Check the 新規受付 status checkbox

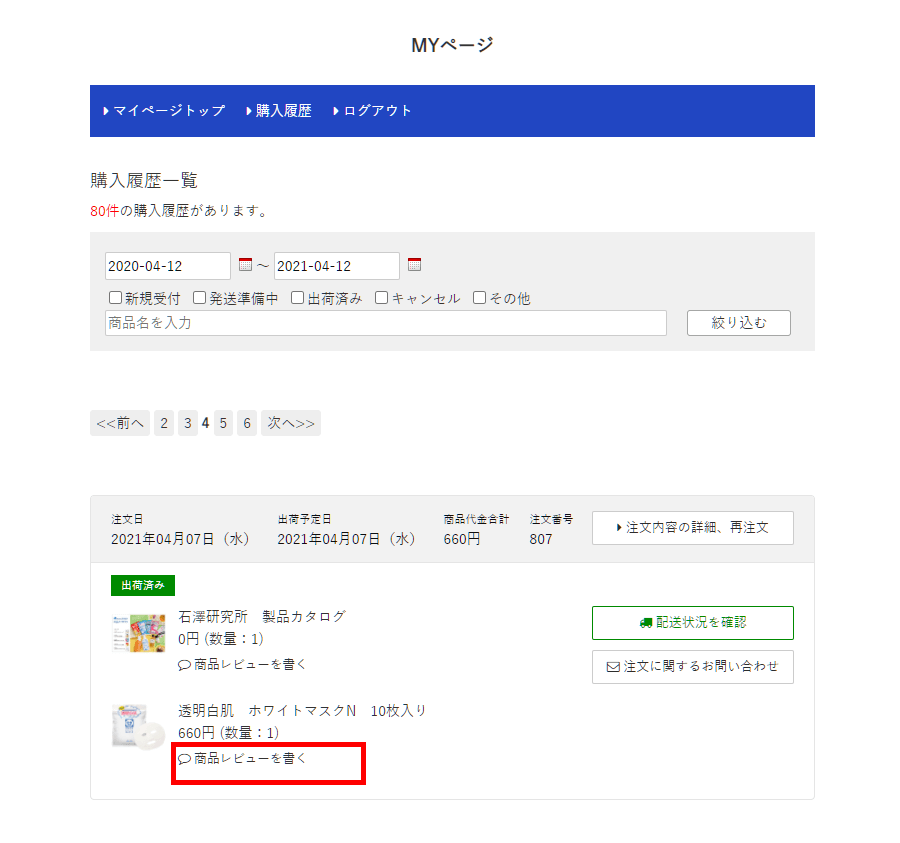115,298
